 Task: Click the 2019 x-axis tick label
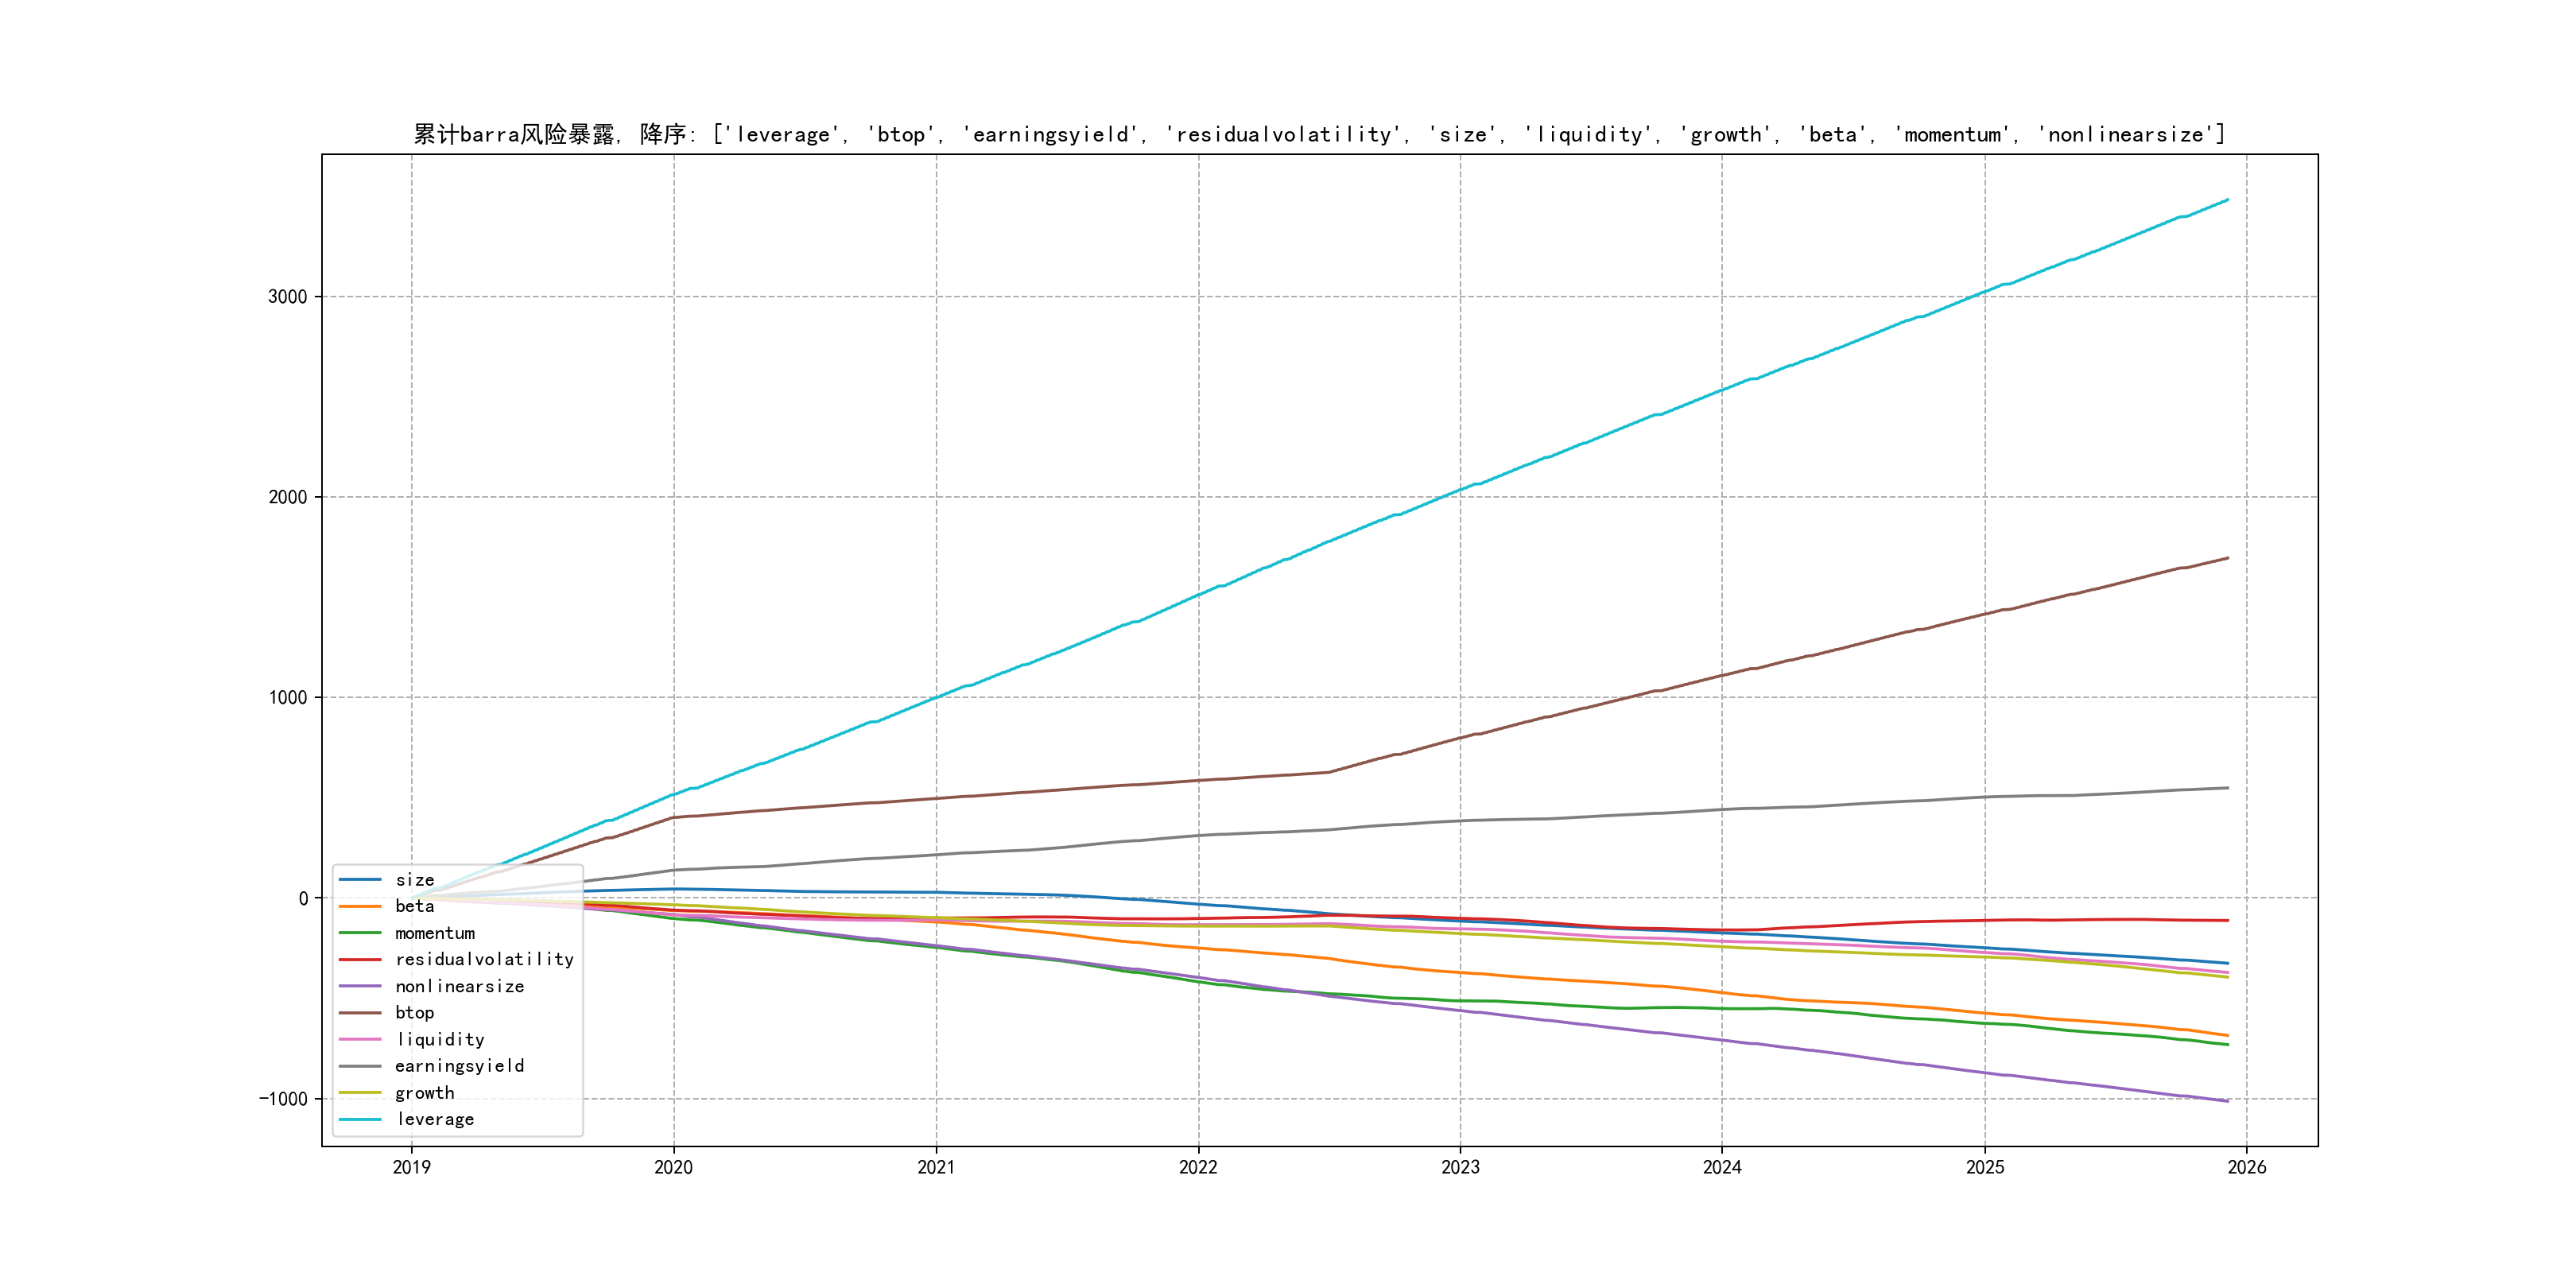pos(411,1167)
